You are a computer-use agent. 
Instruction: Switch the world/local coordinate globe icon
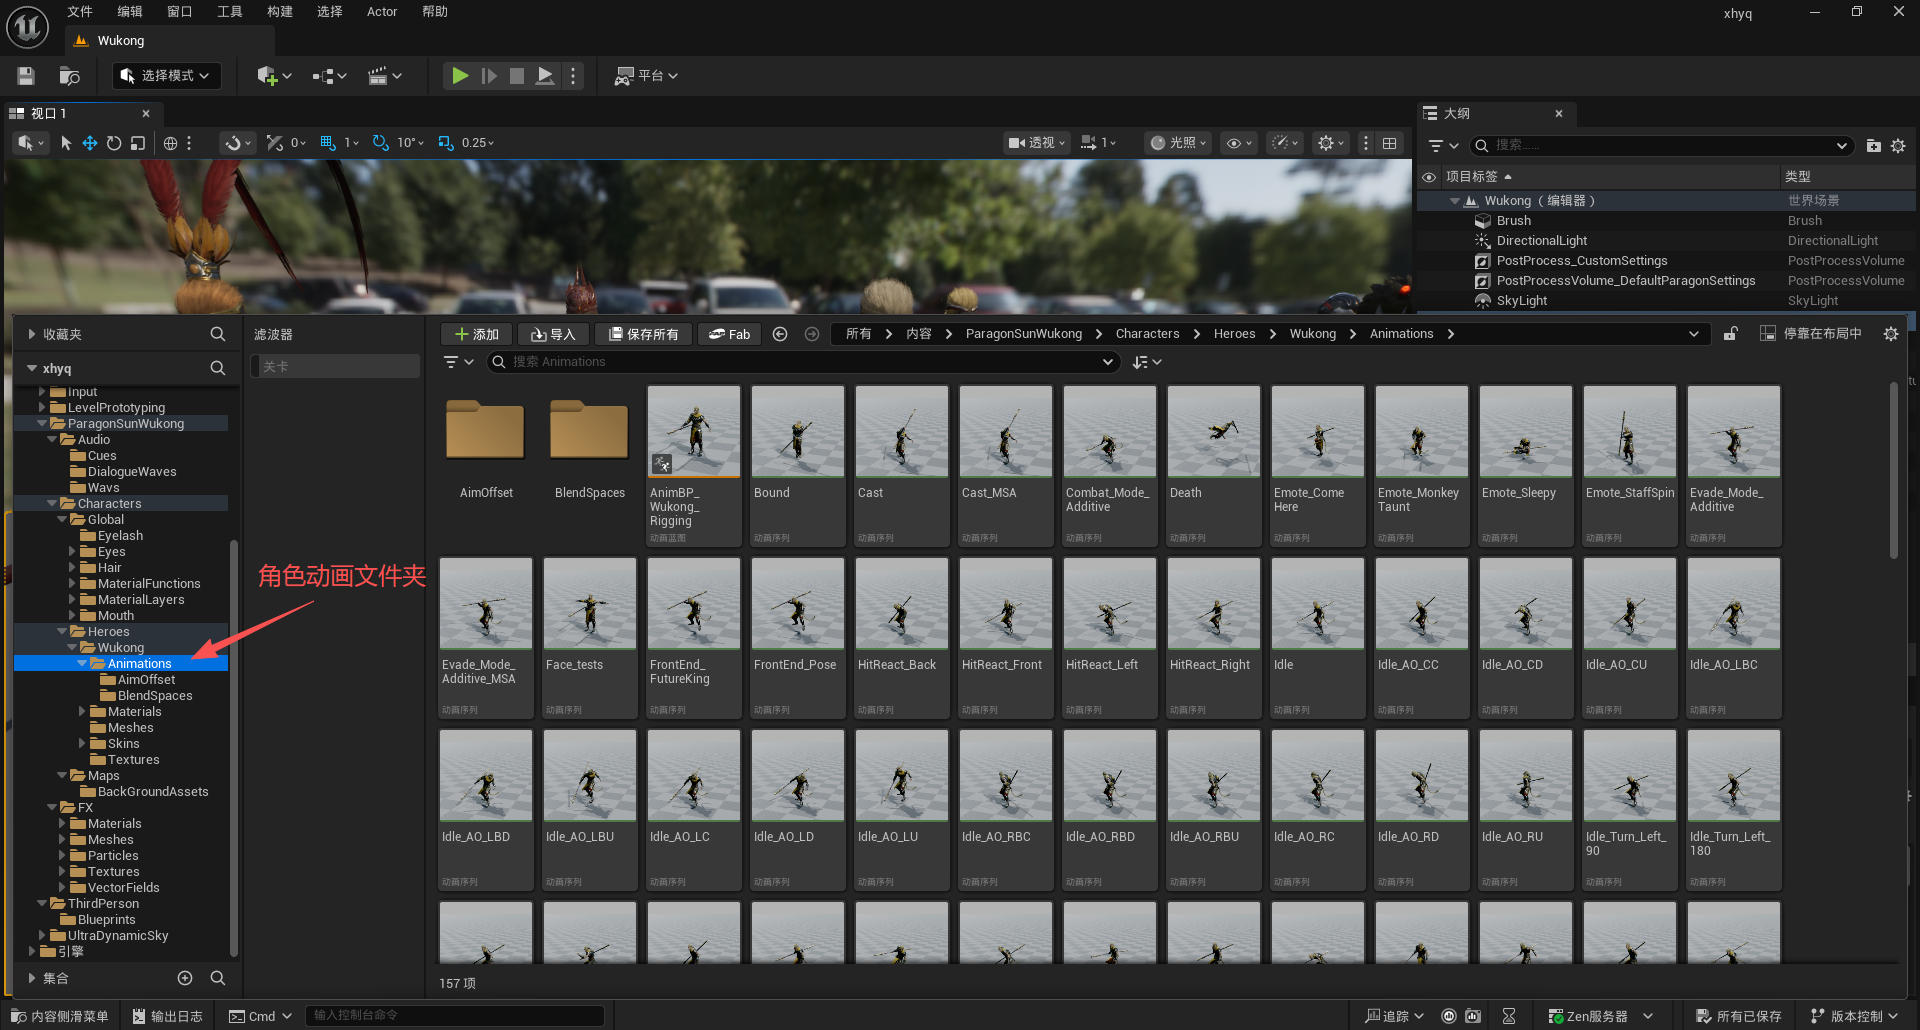(x=170, y=143)
